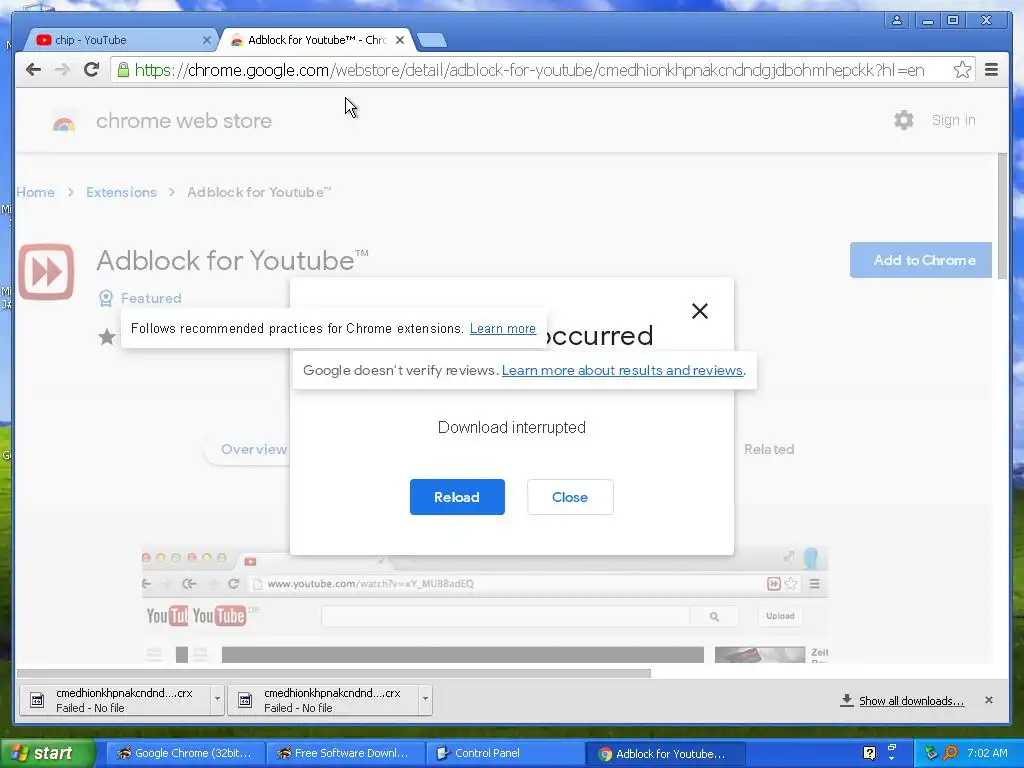The image size is (1024, 768).
Task: Open Web Store settings gear
Action: (903, 120)
